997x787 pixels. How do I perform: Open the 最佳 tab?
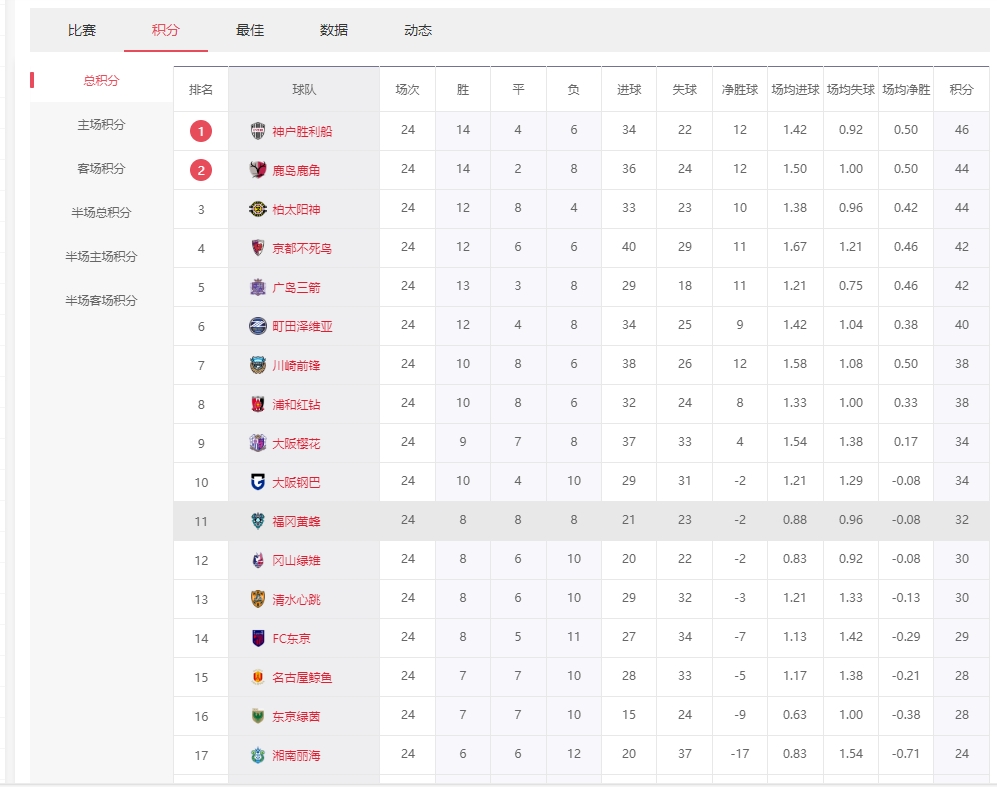[250, 30]
